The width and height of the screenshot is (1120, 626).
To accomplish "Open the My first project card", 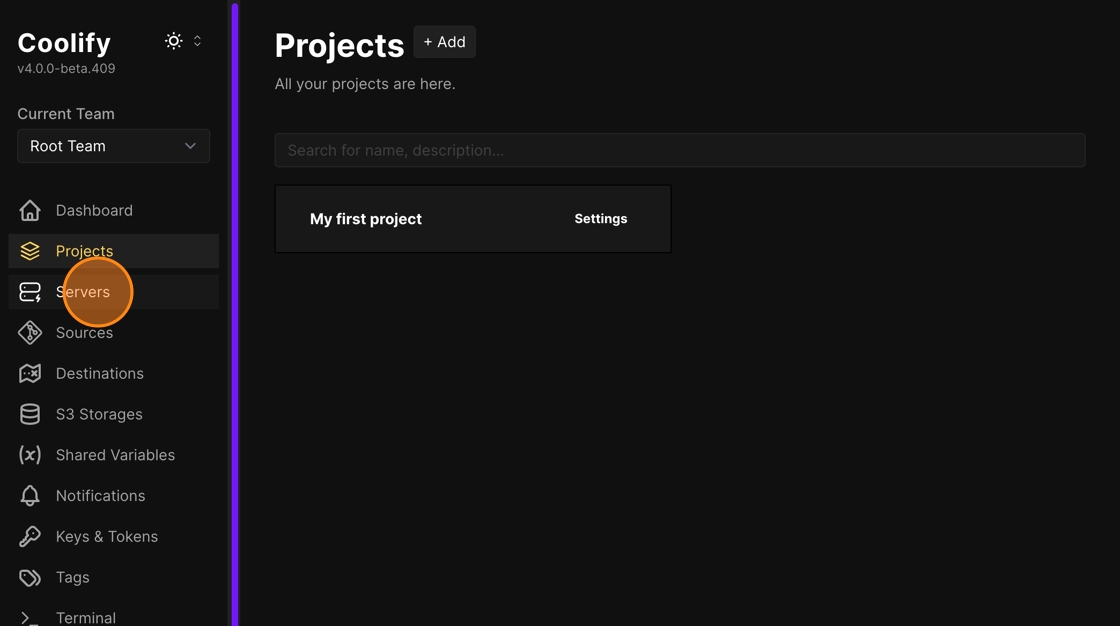I will 366,219.
